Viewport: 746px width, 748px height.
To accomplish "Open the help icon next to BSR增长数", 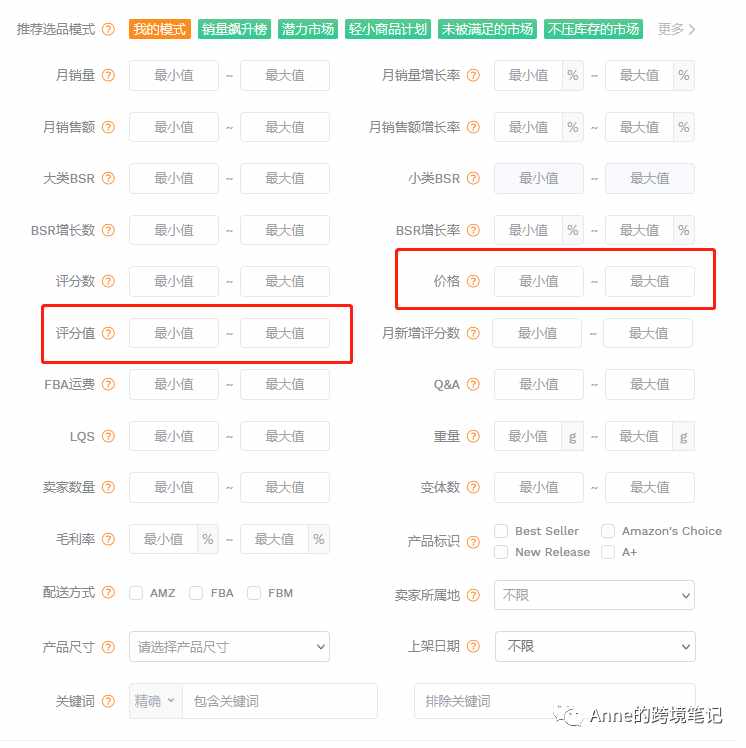I will coord(108,230).
